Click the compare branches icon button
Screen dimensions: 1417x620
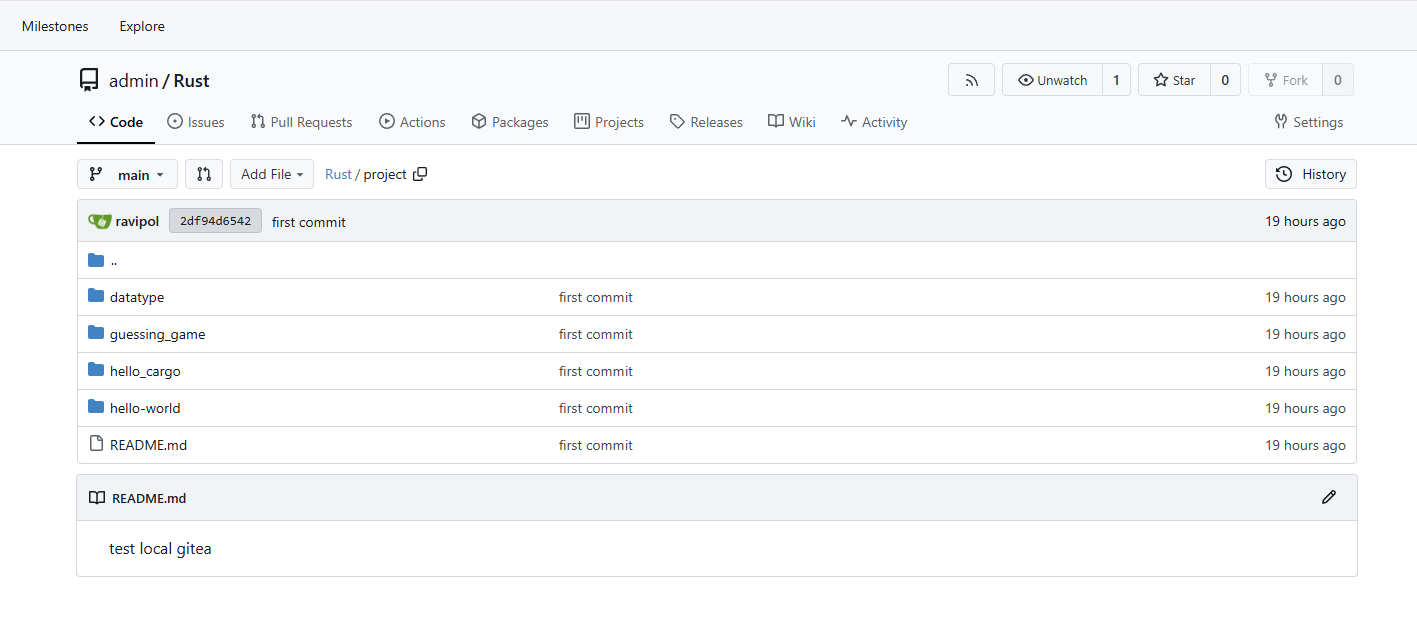click(x=204, y=174)
